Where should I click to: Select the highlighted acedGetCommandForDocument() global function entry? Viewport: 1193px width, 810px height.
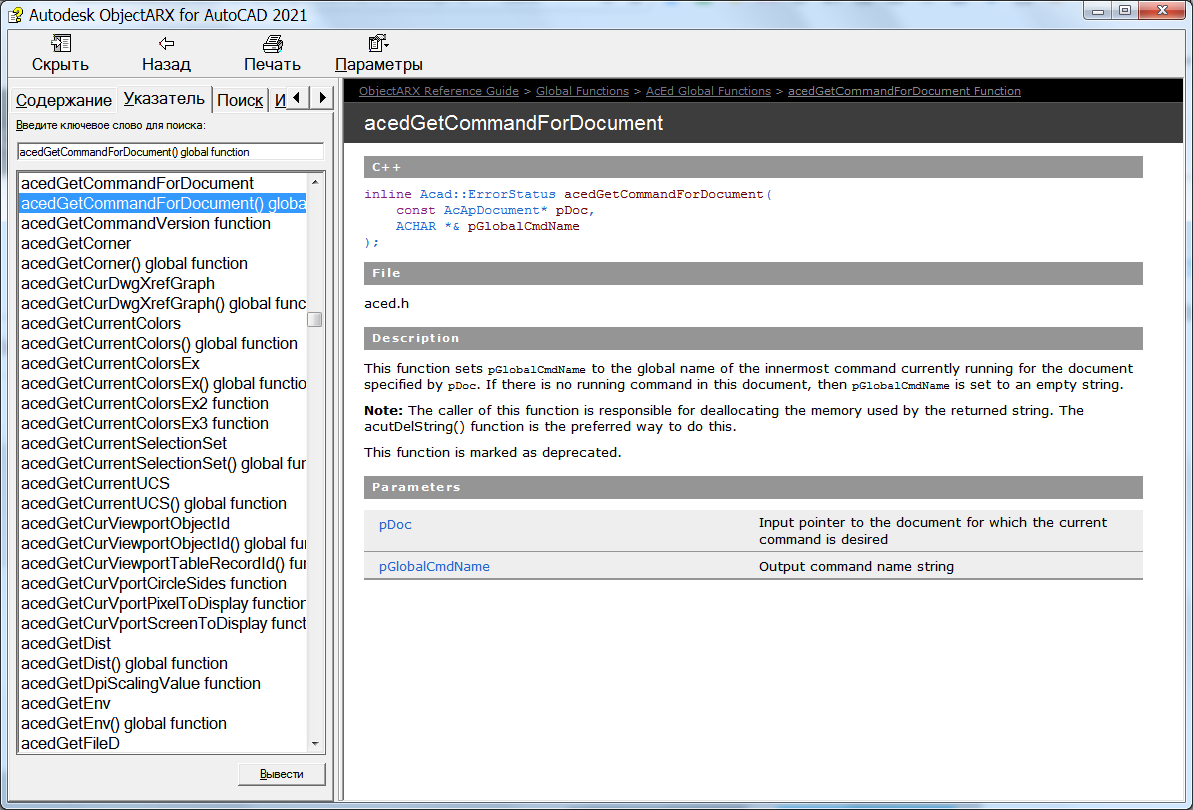click(163, 203)
